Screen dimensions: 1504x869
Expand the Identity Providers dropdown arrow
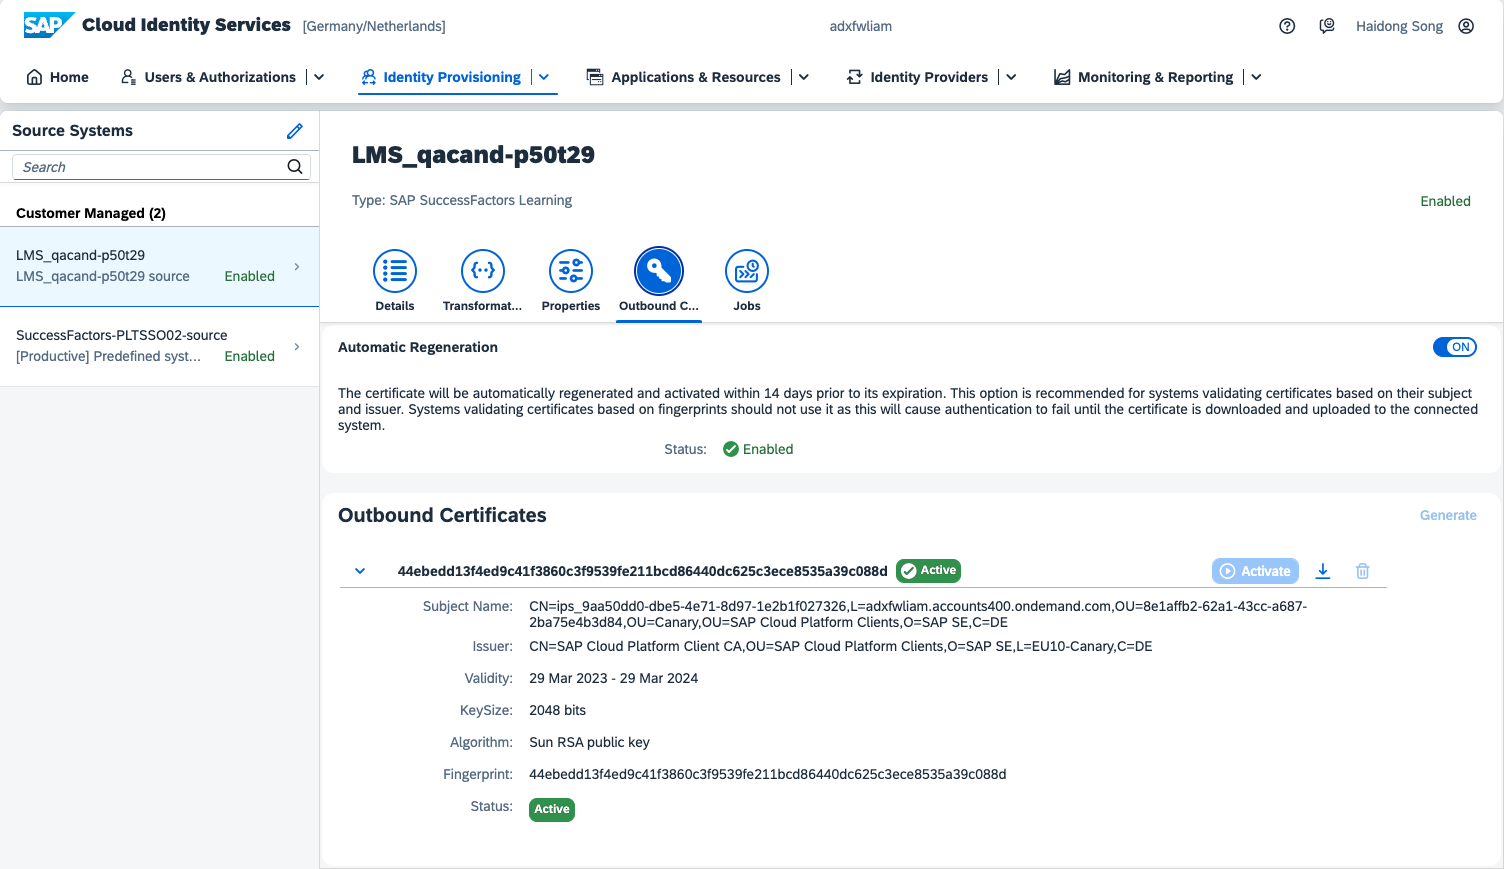click(1011, 77)
